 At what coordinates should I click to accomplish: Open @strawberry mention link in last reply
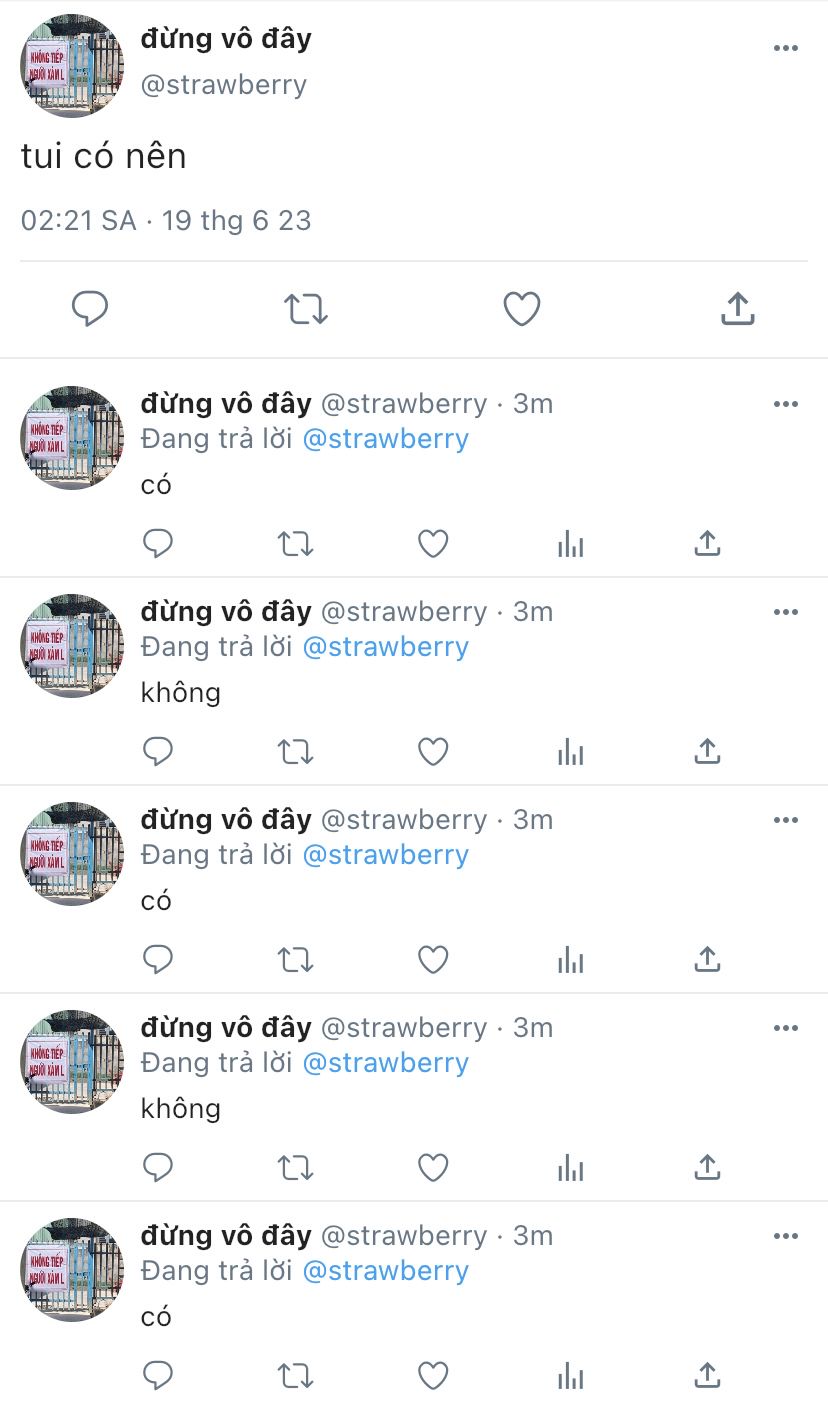point(385,1271)
